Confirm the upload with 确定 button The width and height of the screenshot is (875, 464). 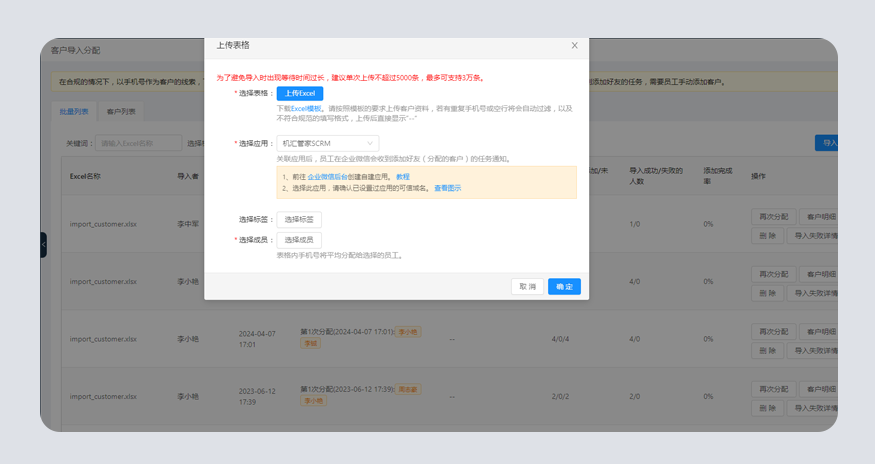click(x=564, y=287)
